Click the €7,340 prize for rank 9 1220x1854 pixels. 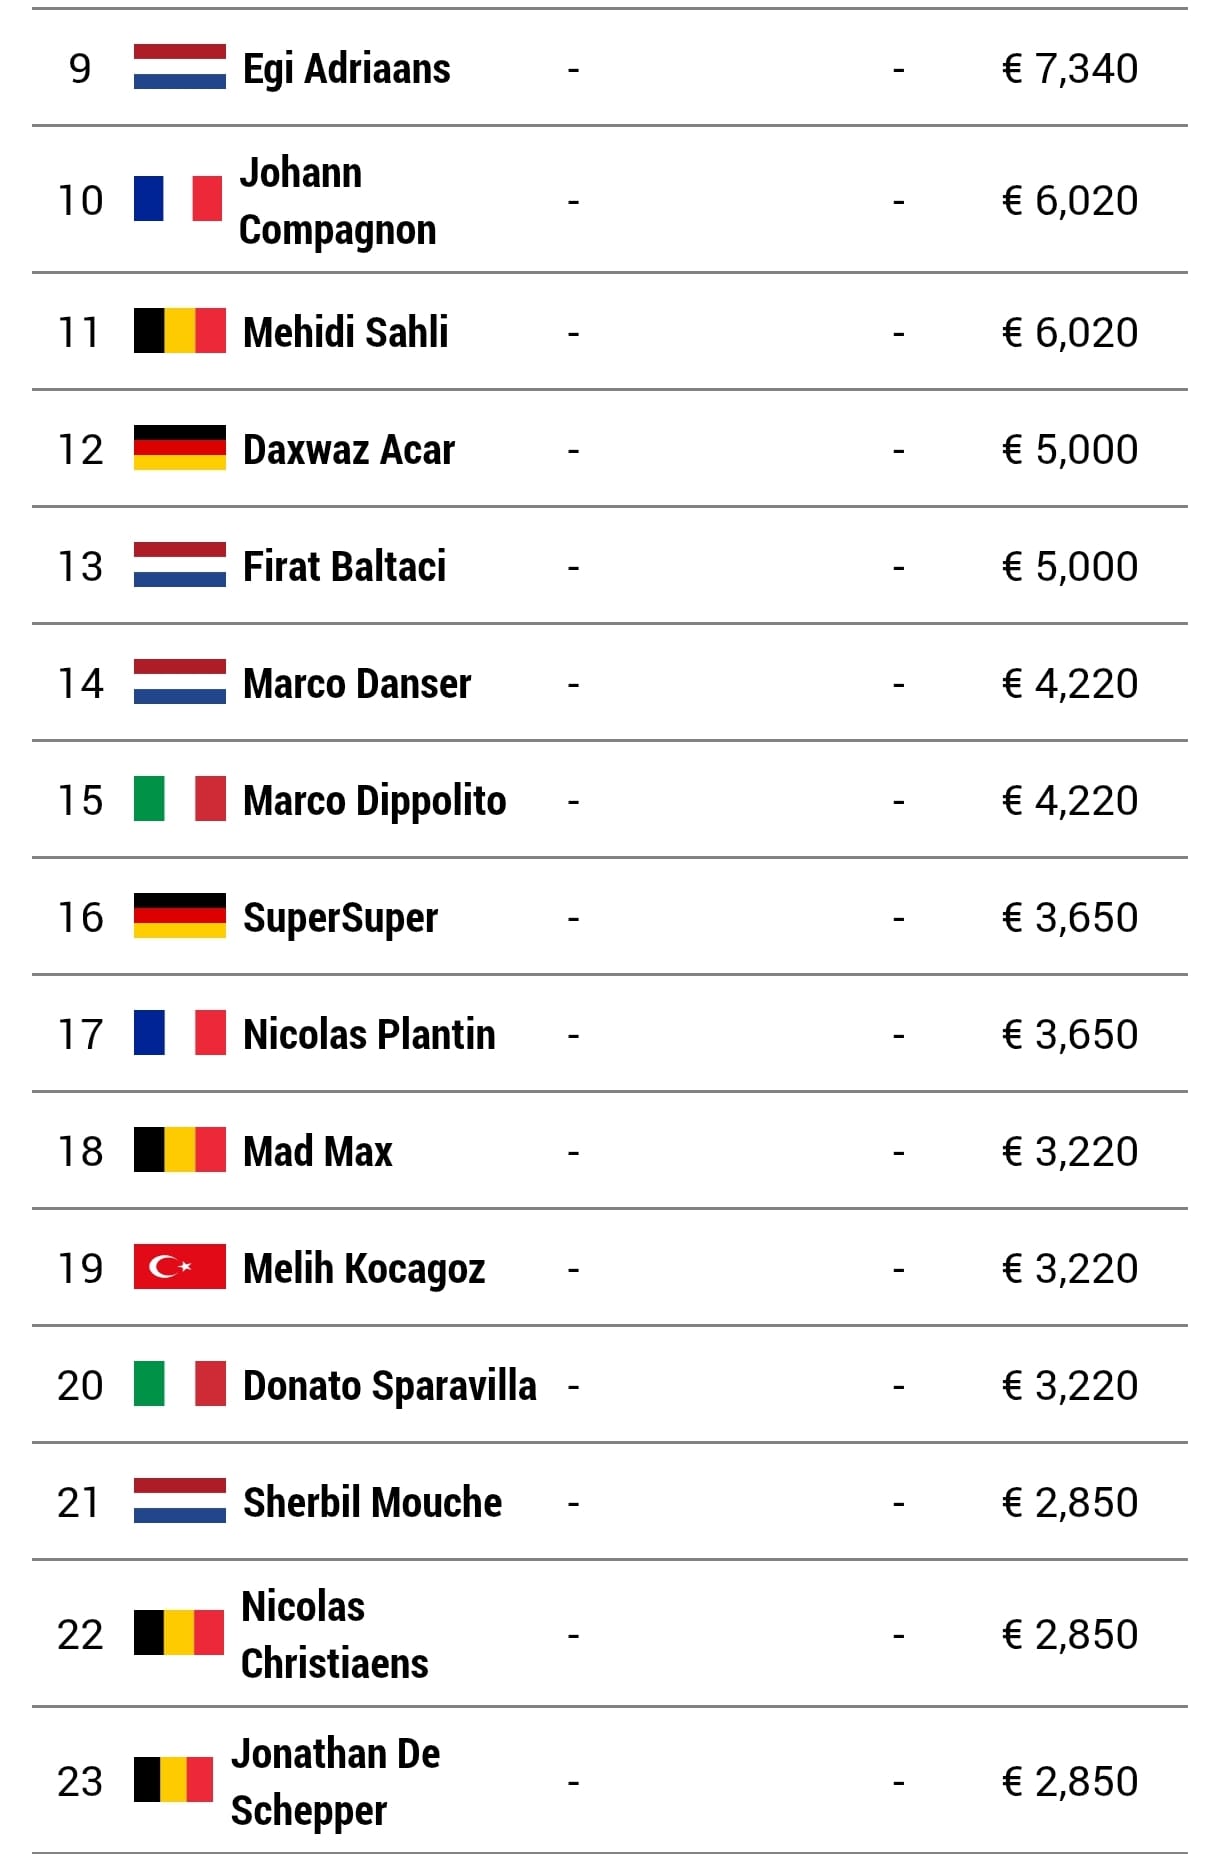[x=1070, y=69]
